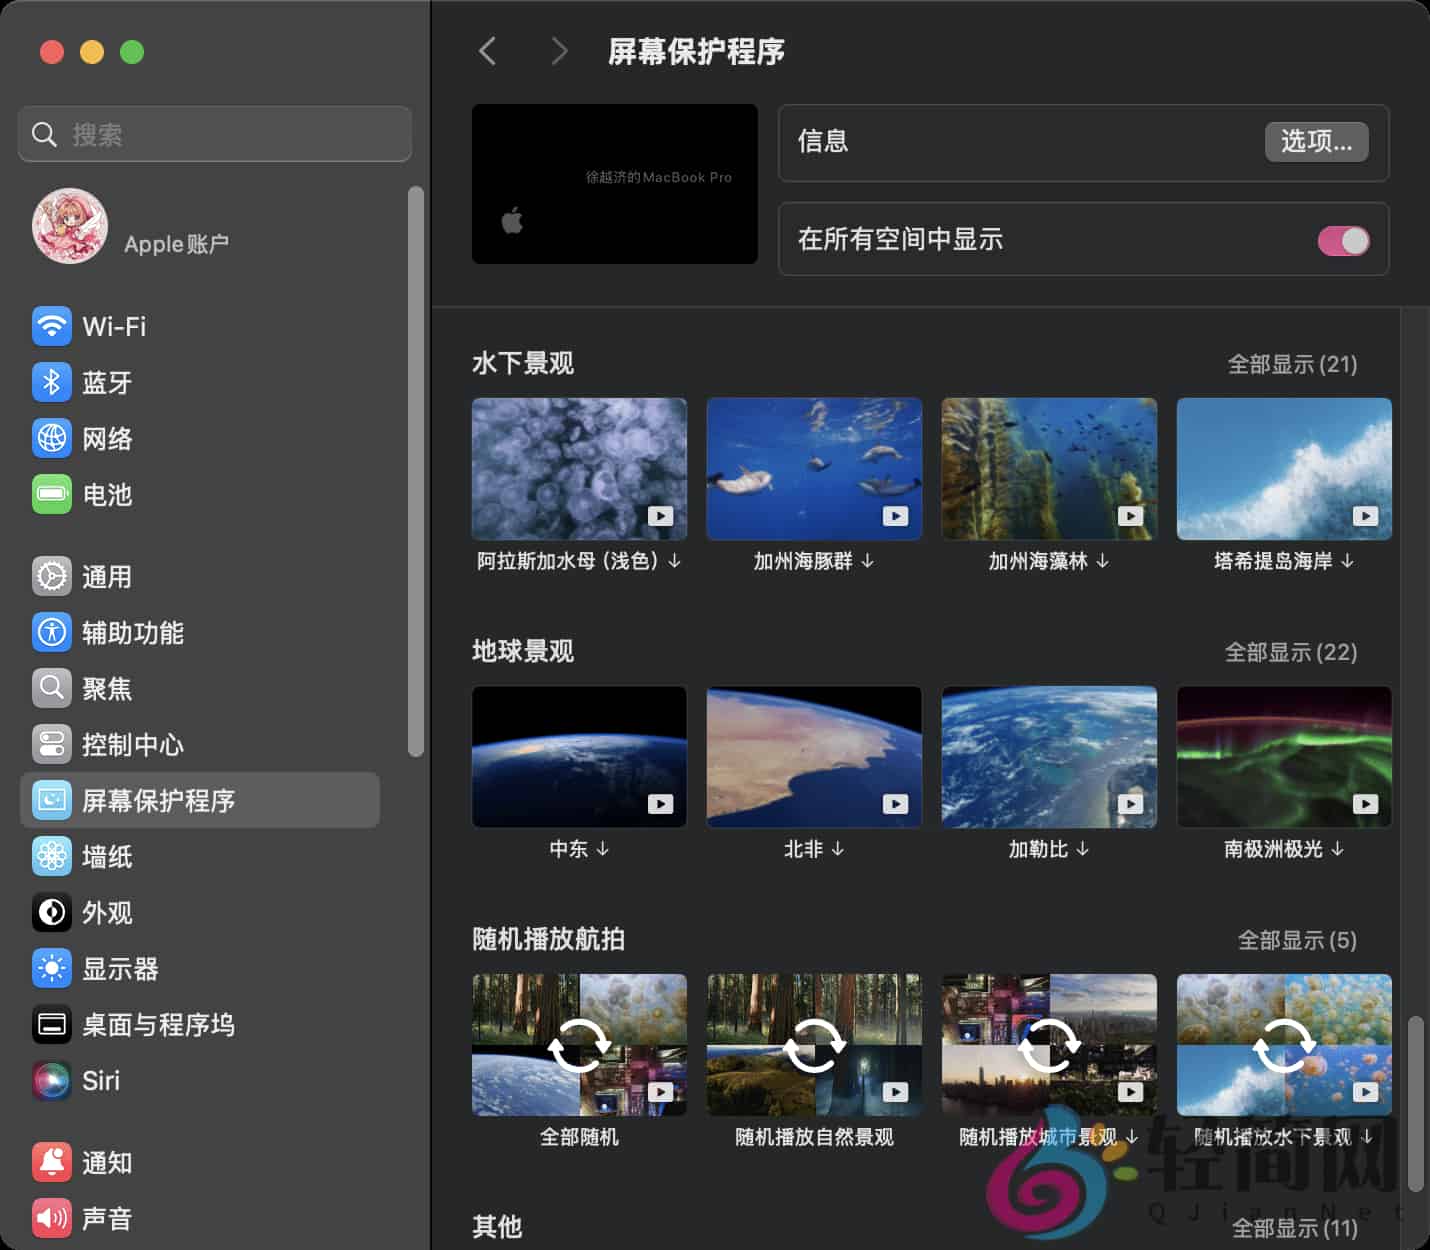Select the 聚焦 Spotlight icon
This screenshot has height=1250, width=1430.
pyautogui.click(x=51, y=688)
